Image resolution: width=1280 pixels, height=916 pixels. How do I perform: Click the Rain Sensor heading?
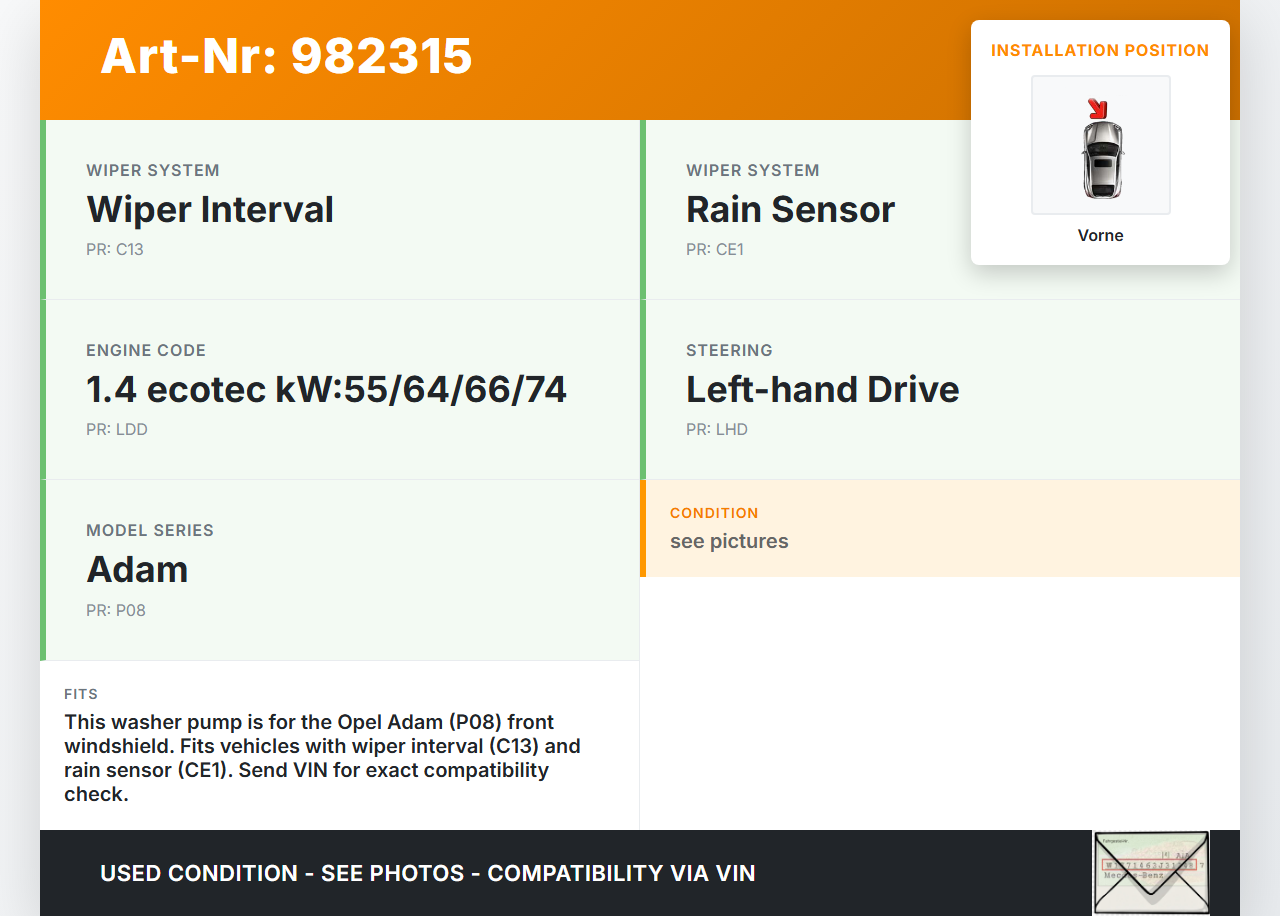[x=790, y=210]
